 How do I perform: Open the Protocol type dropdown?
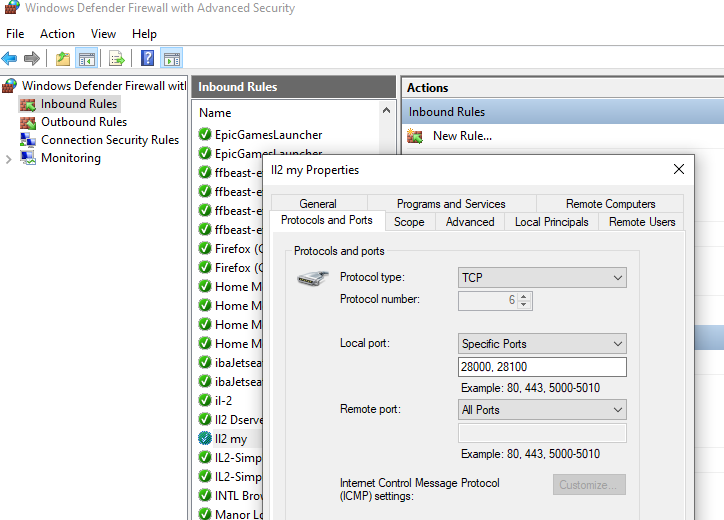[542, 277]
